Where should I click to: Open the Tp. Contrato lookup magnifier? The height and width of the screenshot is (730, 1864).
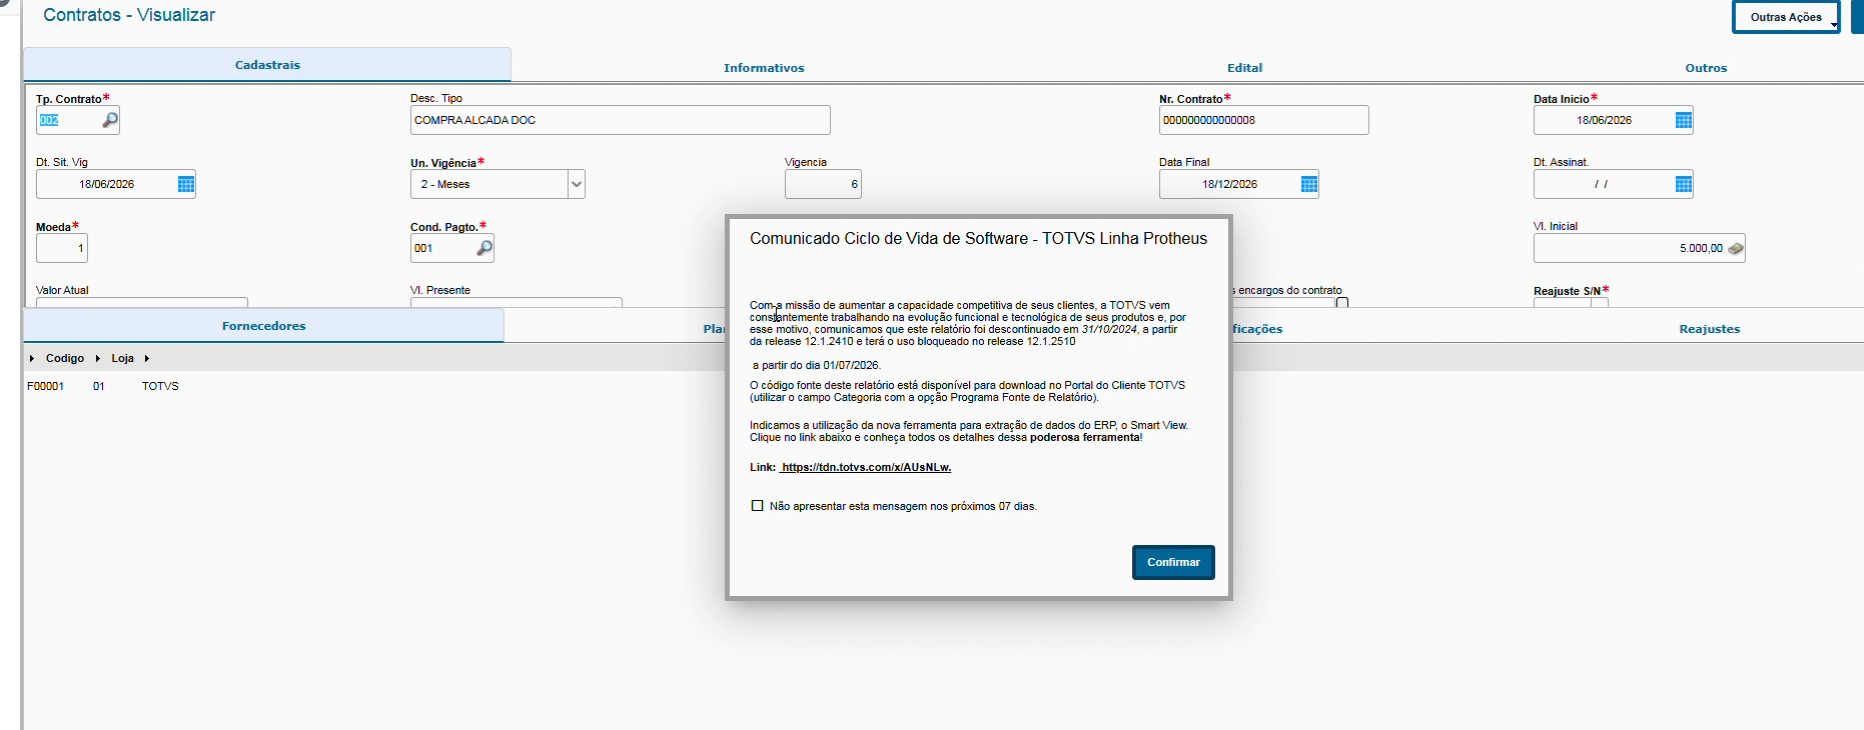[x=110, y=120]
